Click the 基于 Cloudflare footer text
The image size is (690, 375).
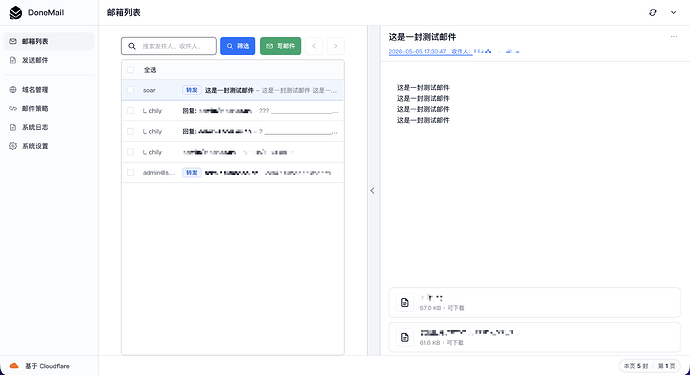click(48, 366)
